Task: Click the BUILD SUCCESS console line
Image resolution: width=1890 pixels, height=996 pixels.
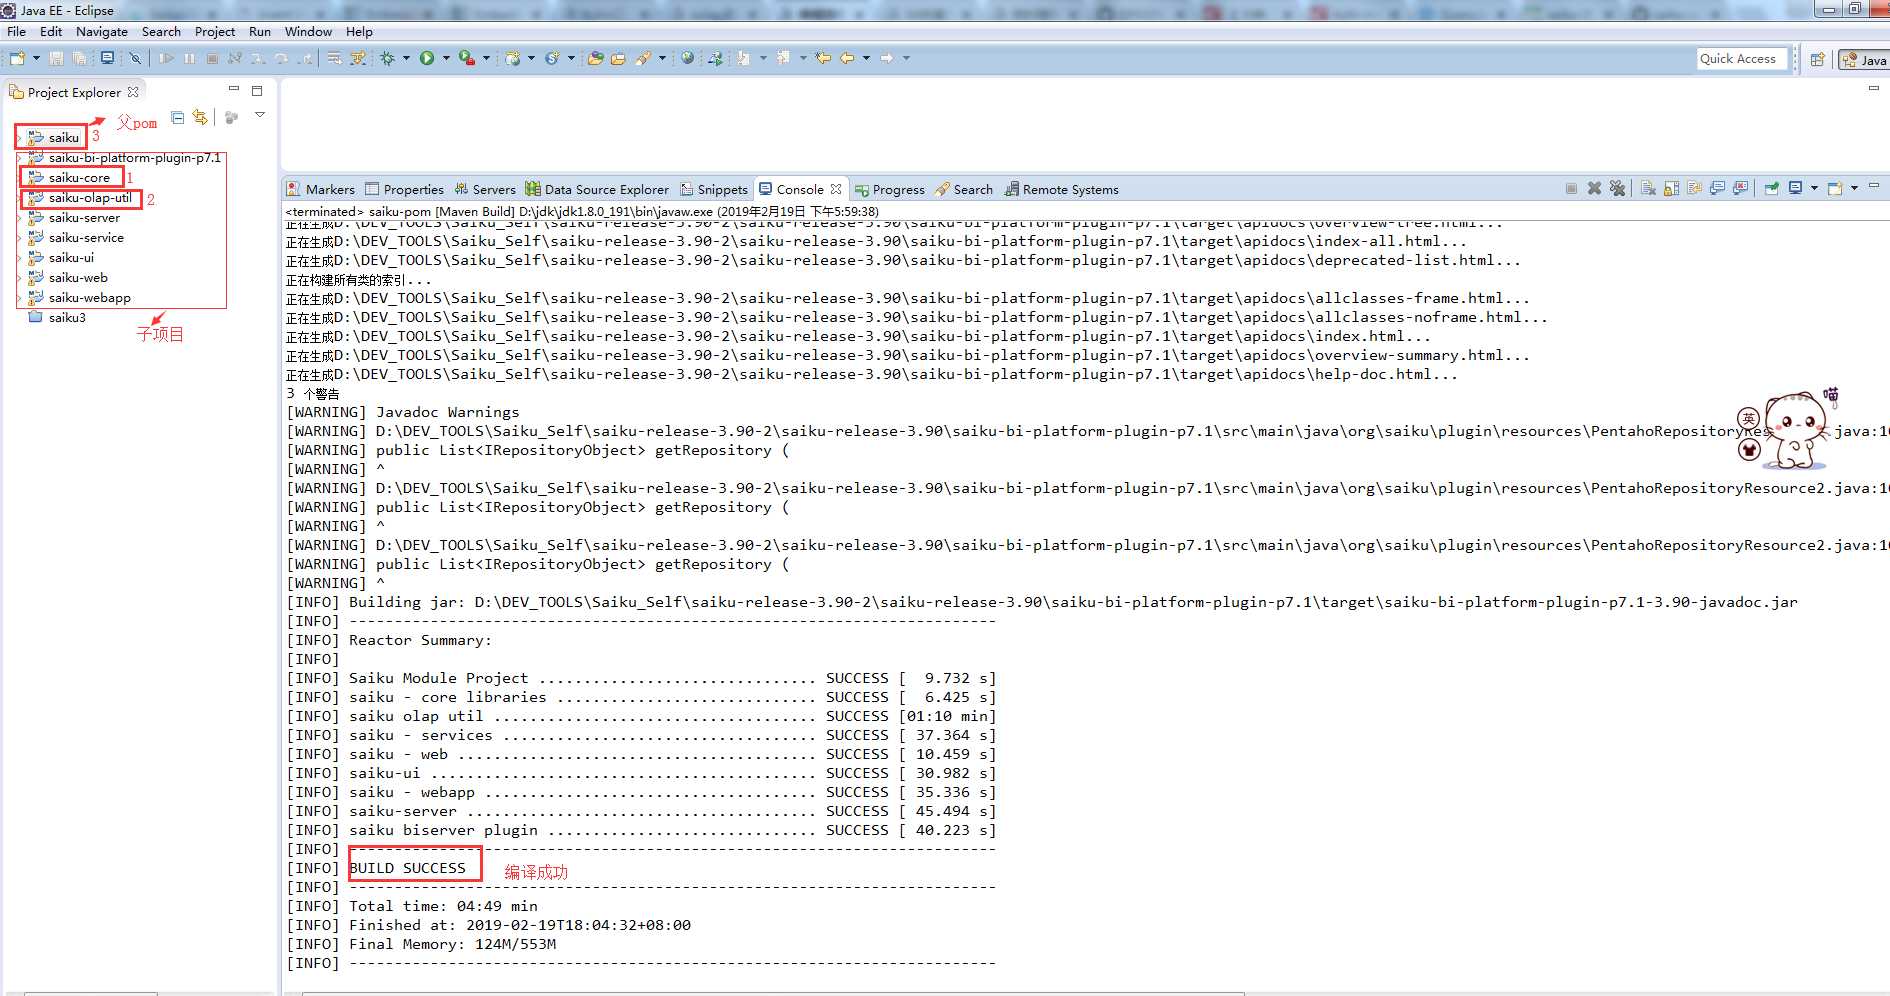Action: tap(407, 868)
